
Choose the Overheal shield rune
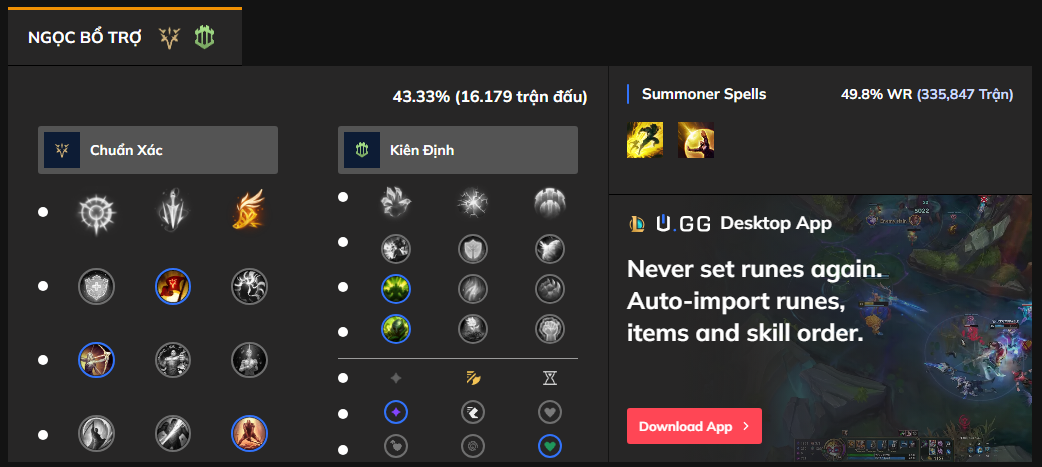(97, 287)
